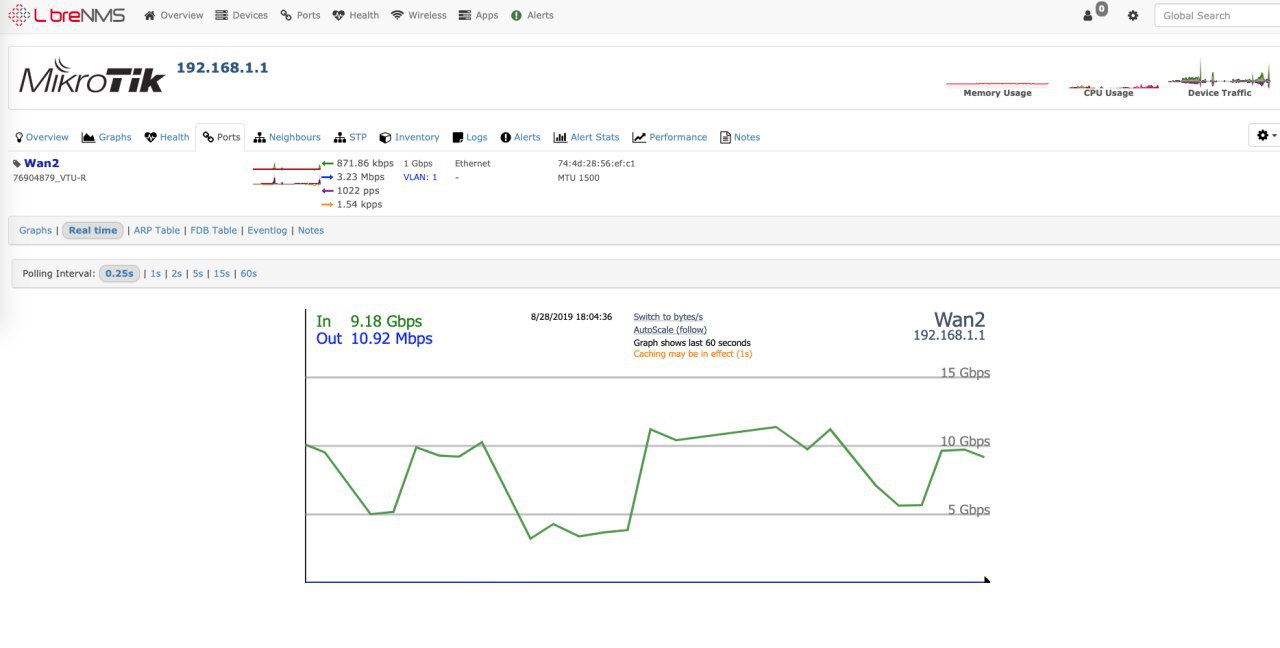Switch to the device Overview tab
1280x648 pixels.
pos(41,137)
